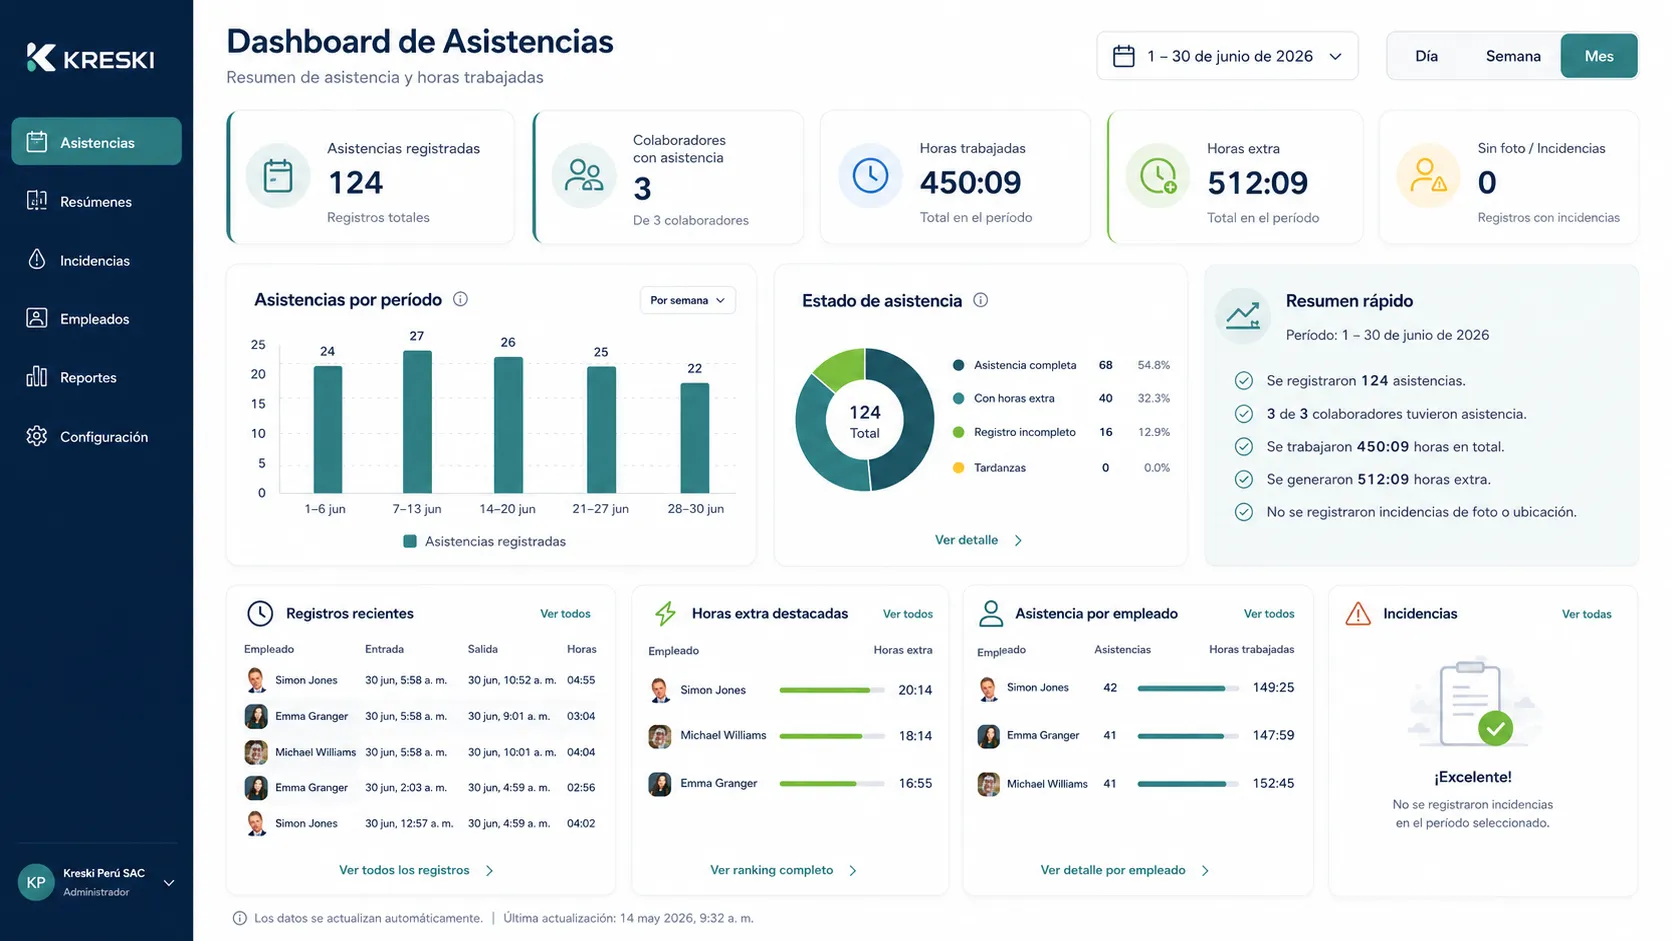Image resolution: width=1672 pixels, height=941 pixels.
Task: Toggle Asistencias registradas legend in bar chart
Action: (x=485, y=541)
